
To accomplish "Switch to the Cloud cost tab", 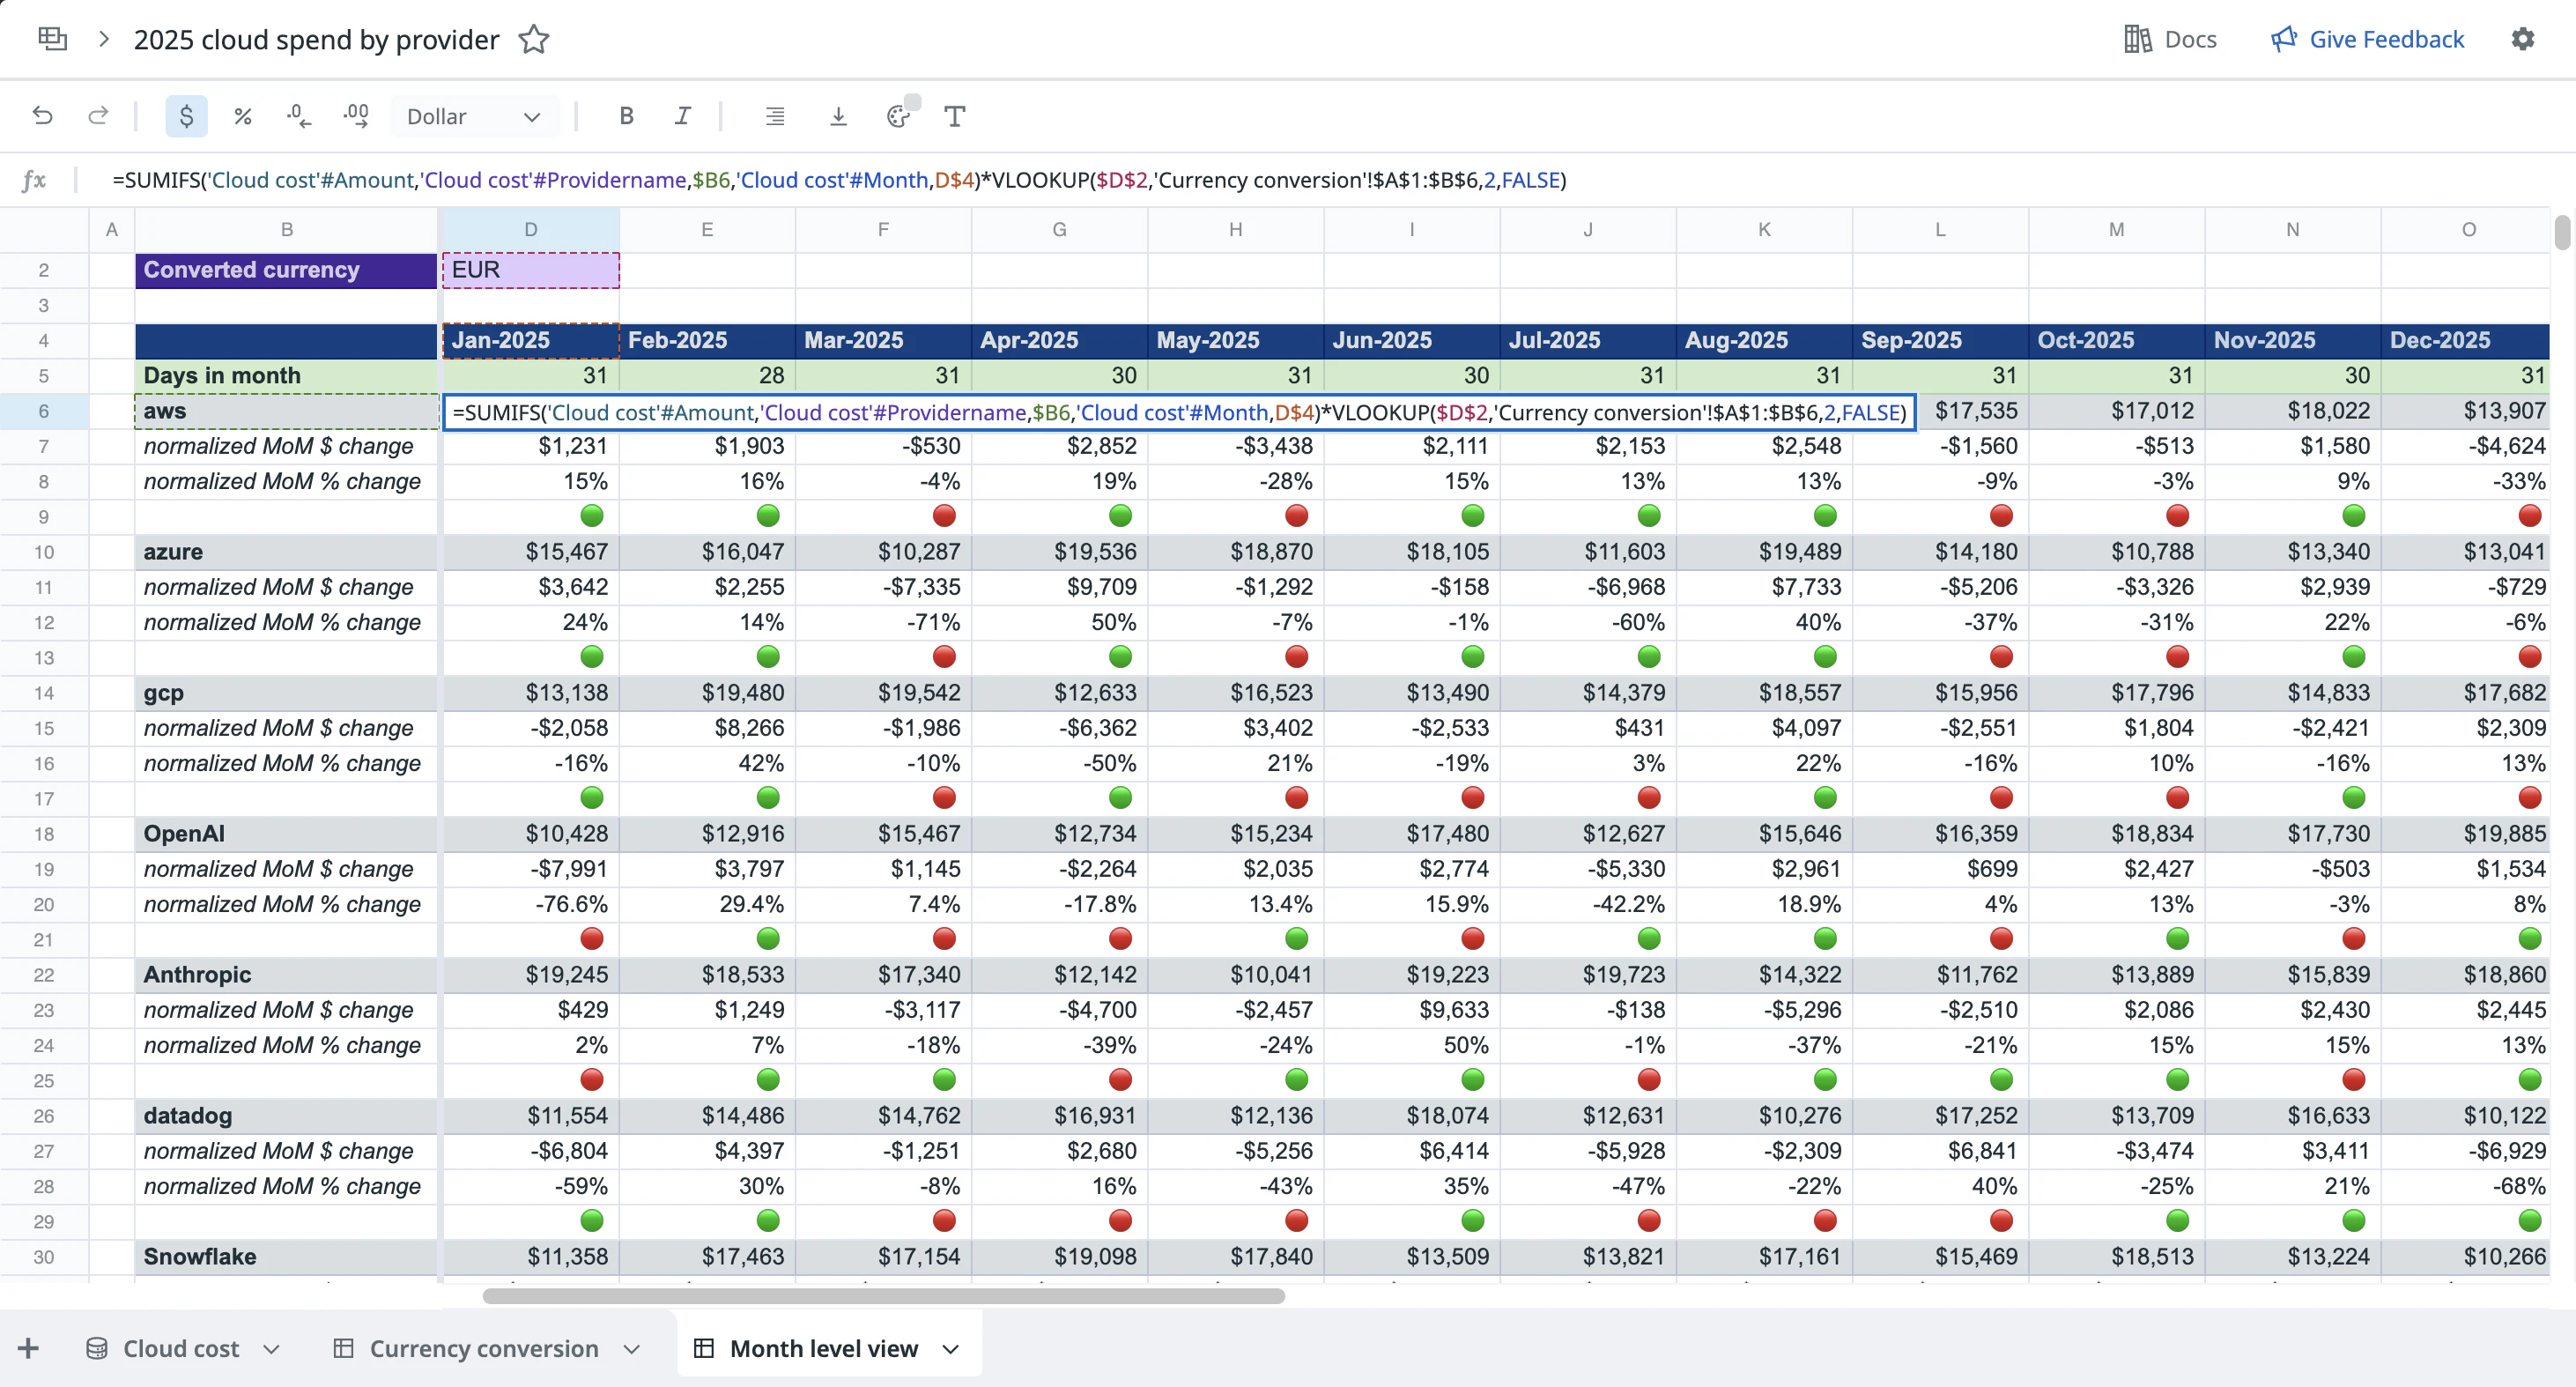I will click(180, 1349).
